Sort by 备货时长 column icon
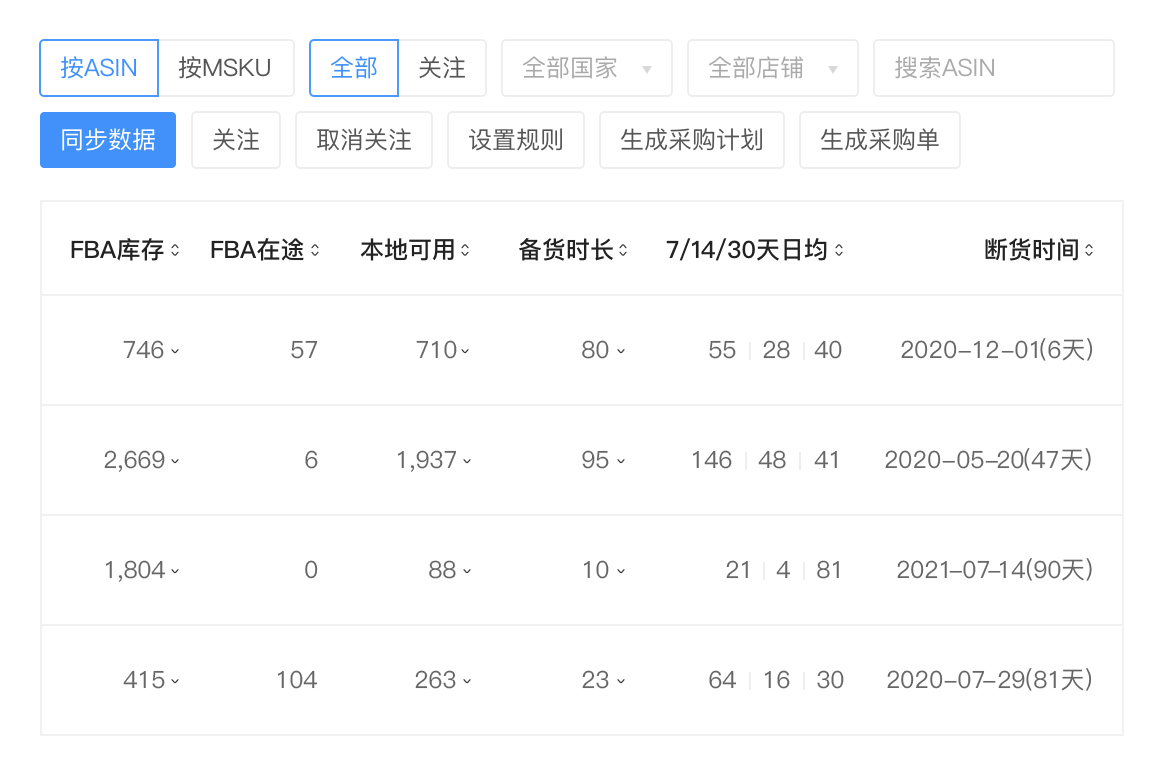This screenshot has width=1160, height=776. click(x=623, y=250)
